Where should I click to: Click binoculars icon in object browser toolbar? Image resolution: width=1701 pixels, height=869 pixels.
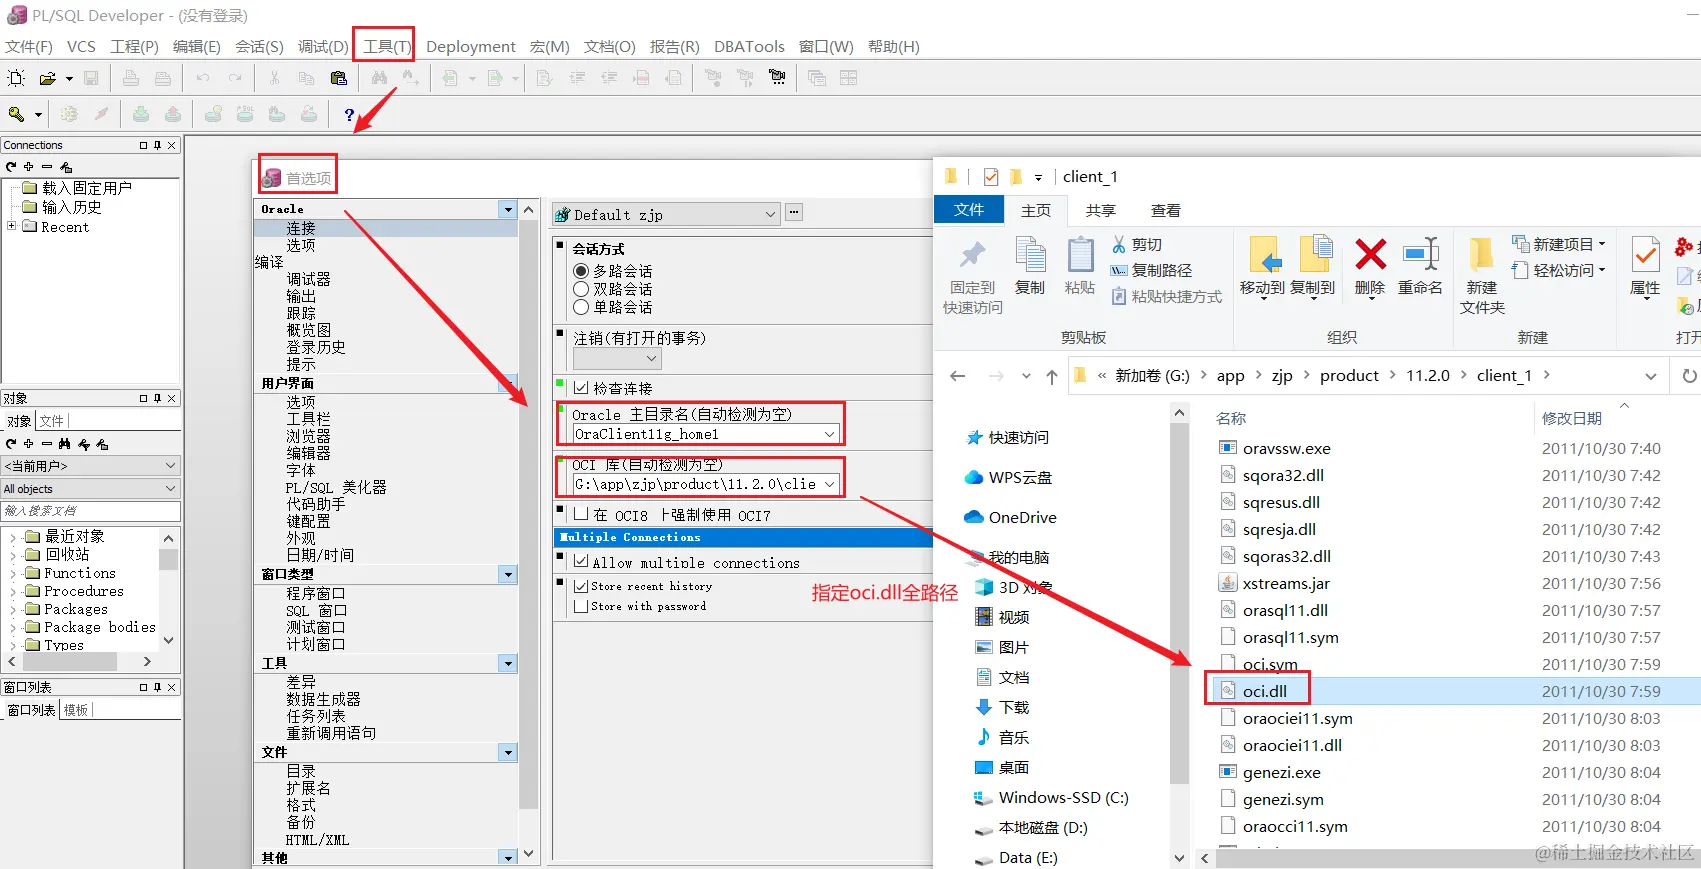(65, 444)
